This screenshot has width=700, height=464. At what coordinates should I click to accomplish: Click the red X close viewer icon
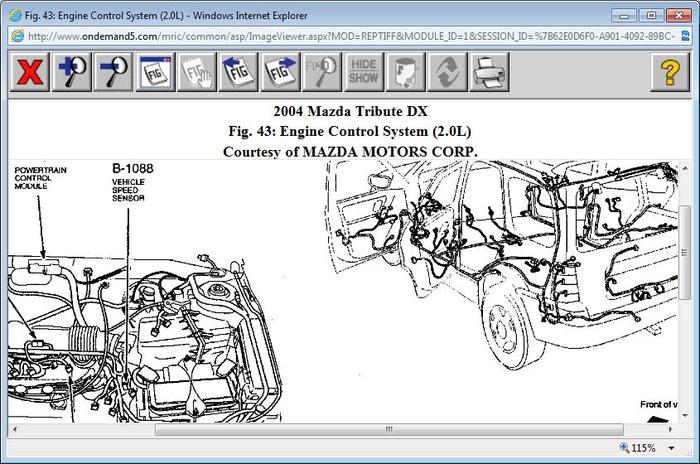point(29,72)
